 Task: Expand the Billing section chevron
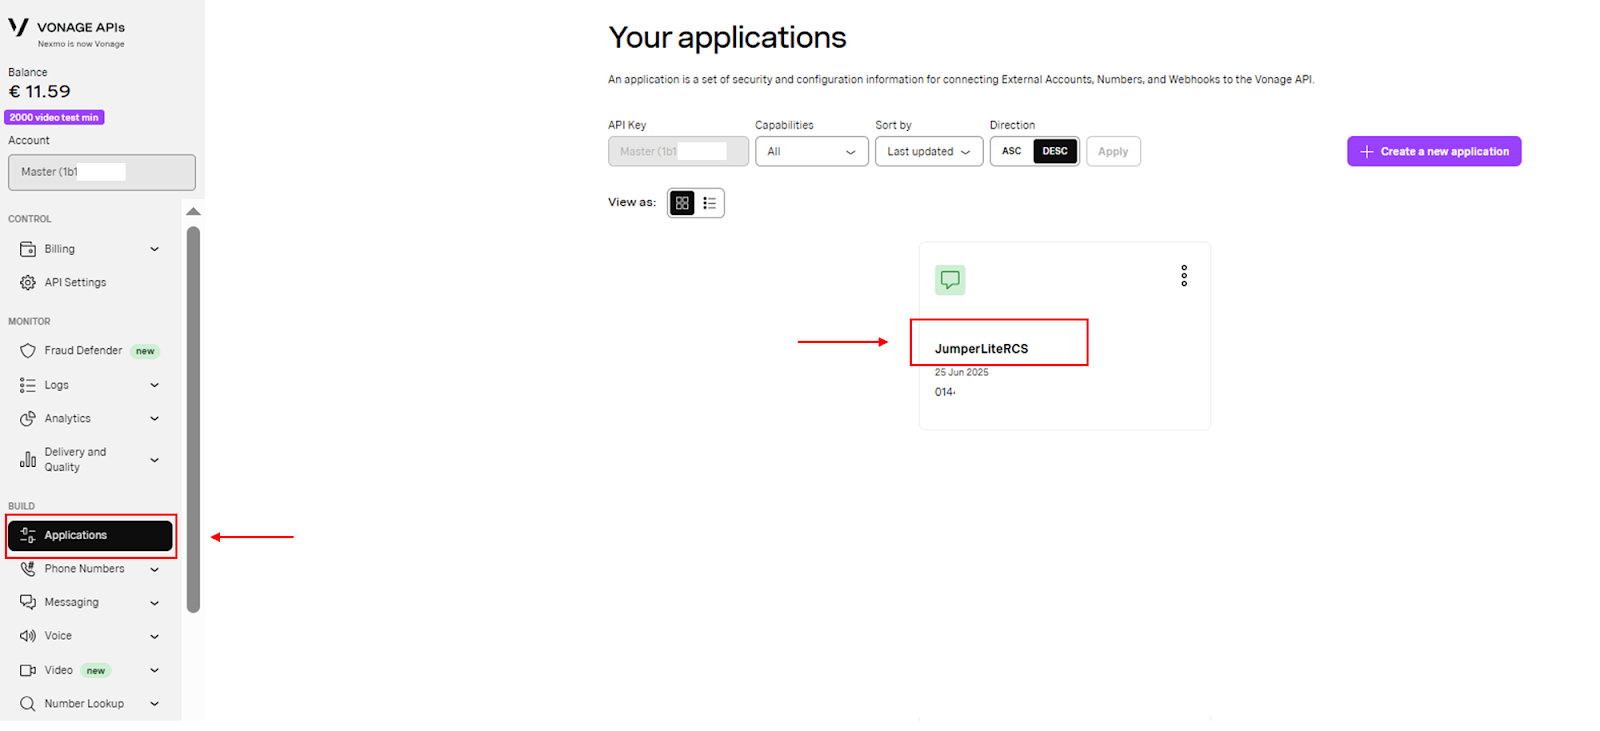pos(155,249)
